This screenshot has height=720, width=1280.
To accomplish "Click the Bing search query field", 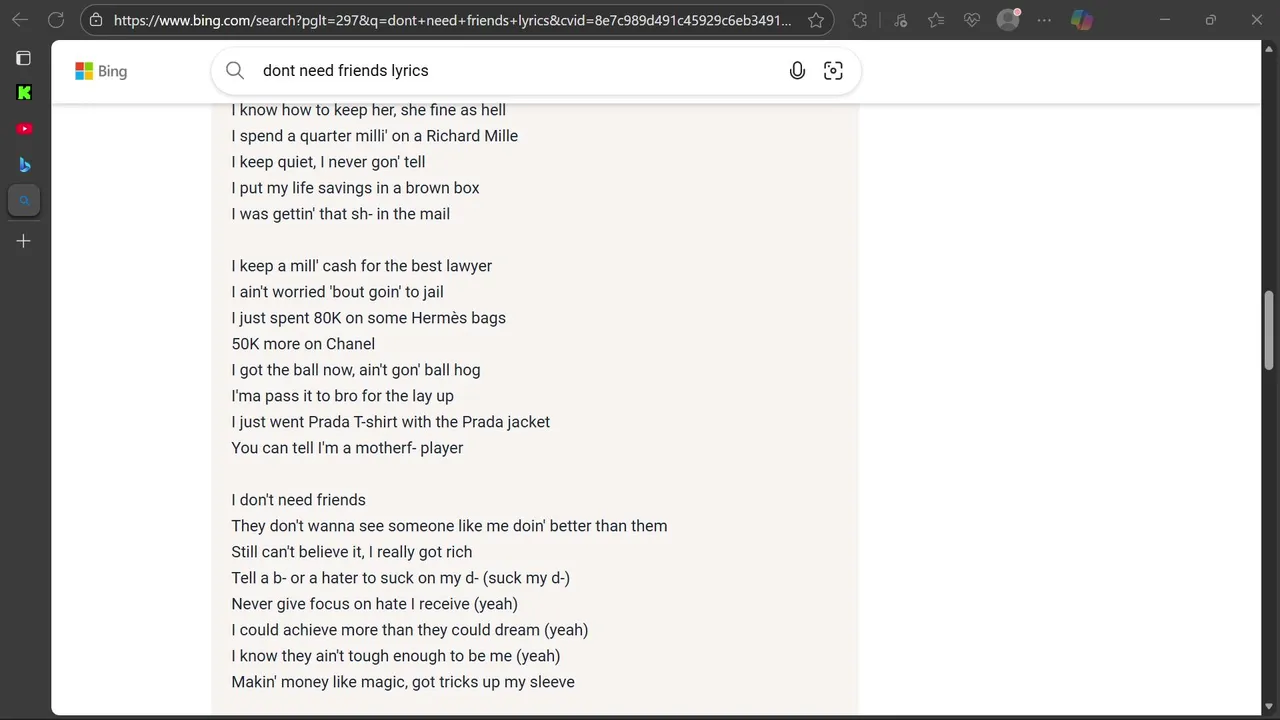I will (500, 71).
